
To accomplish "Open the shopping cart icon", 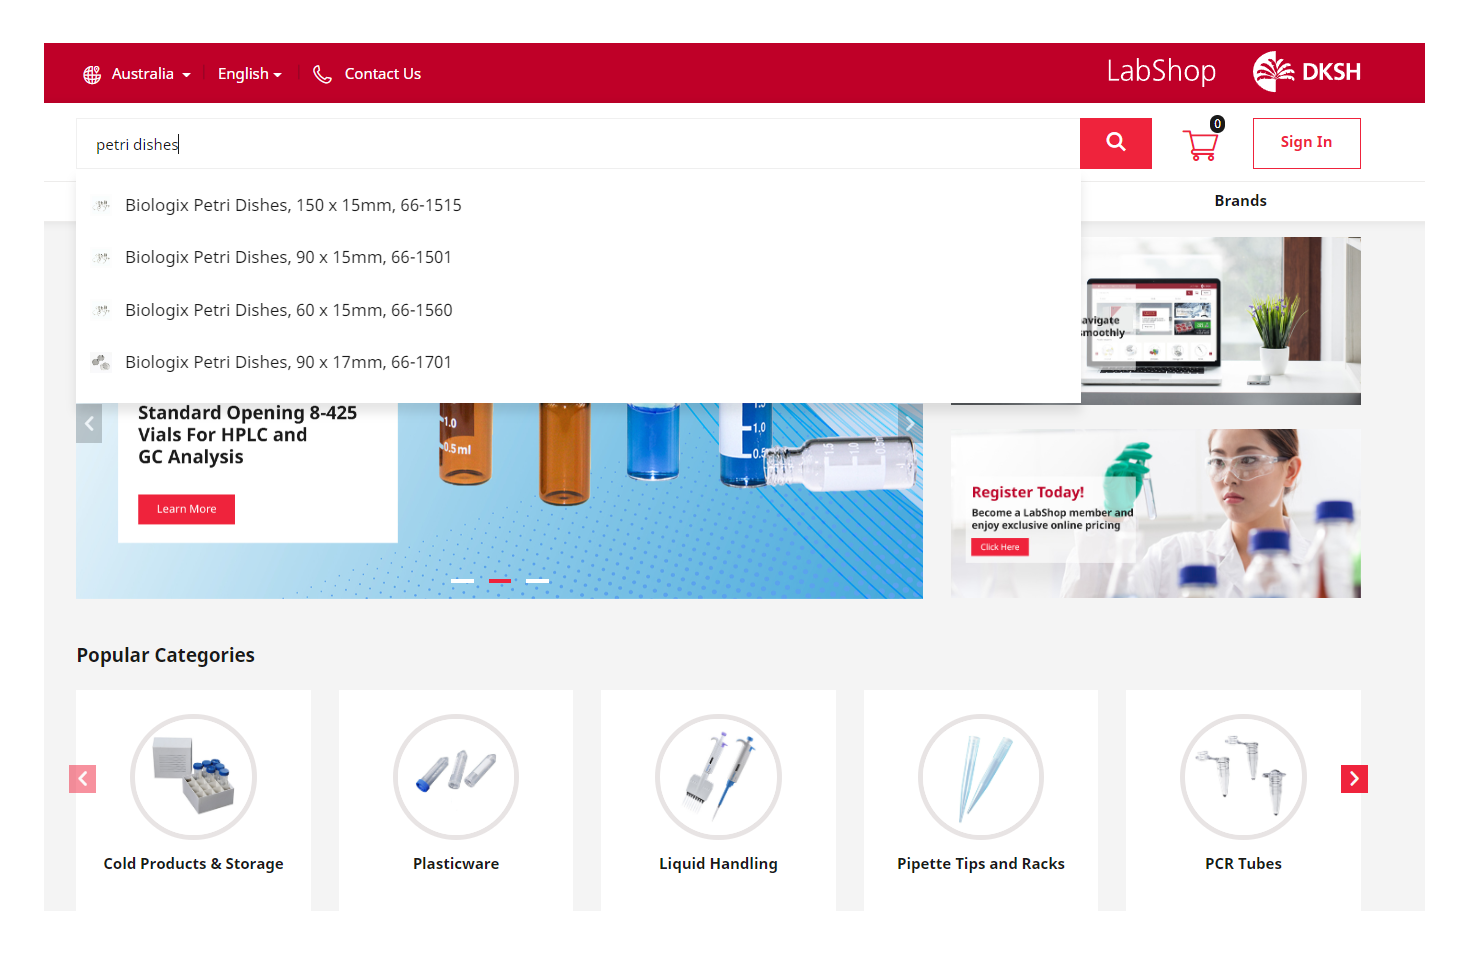I will pos(1200,144).
